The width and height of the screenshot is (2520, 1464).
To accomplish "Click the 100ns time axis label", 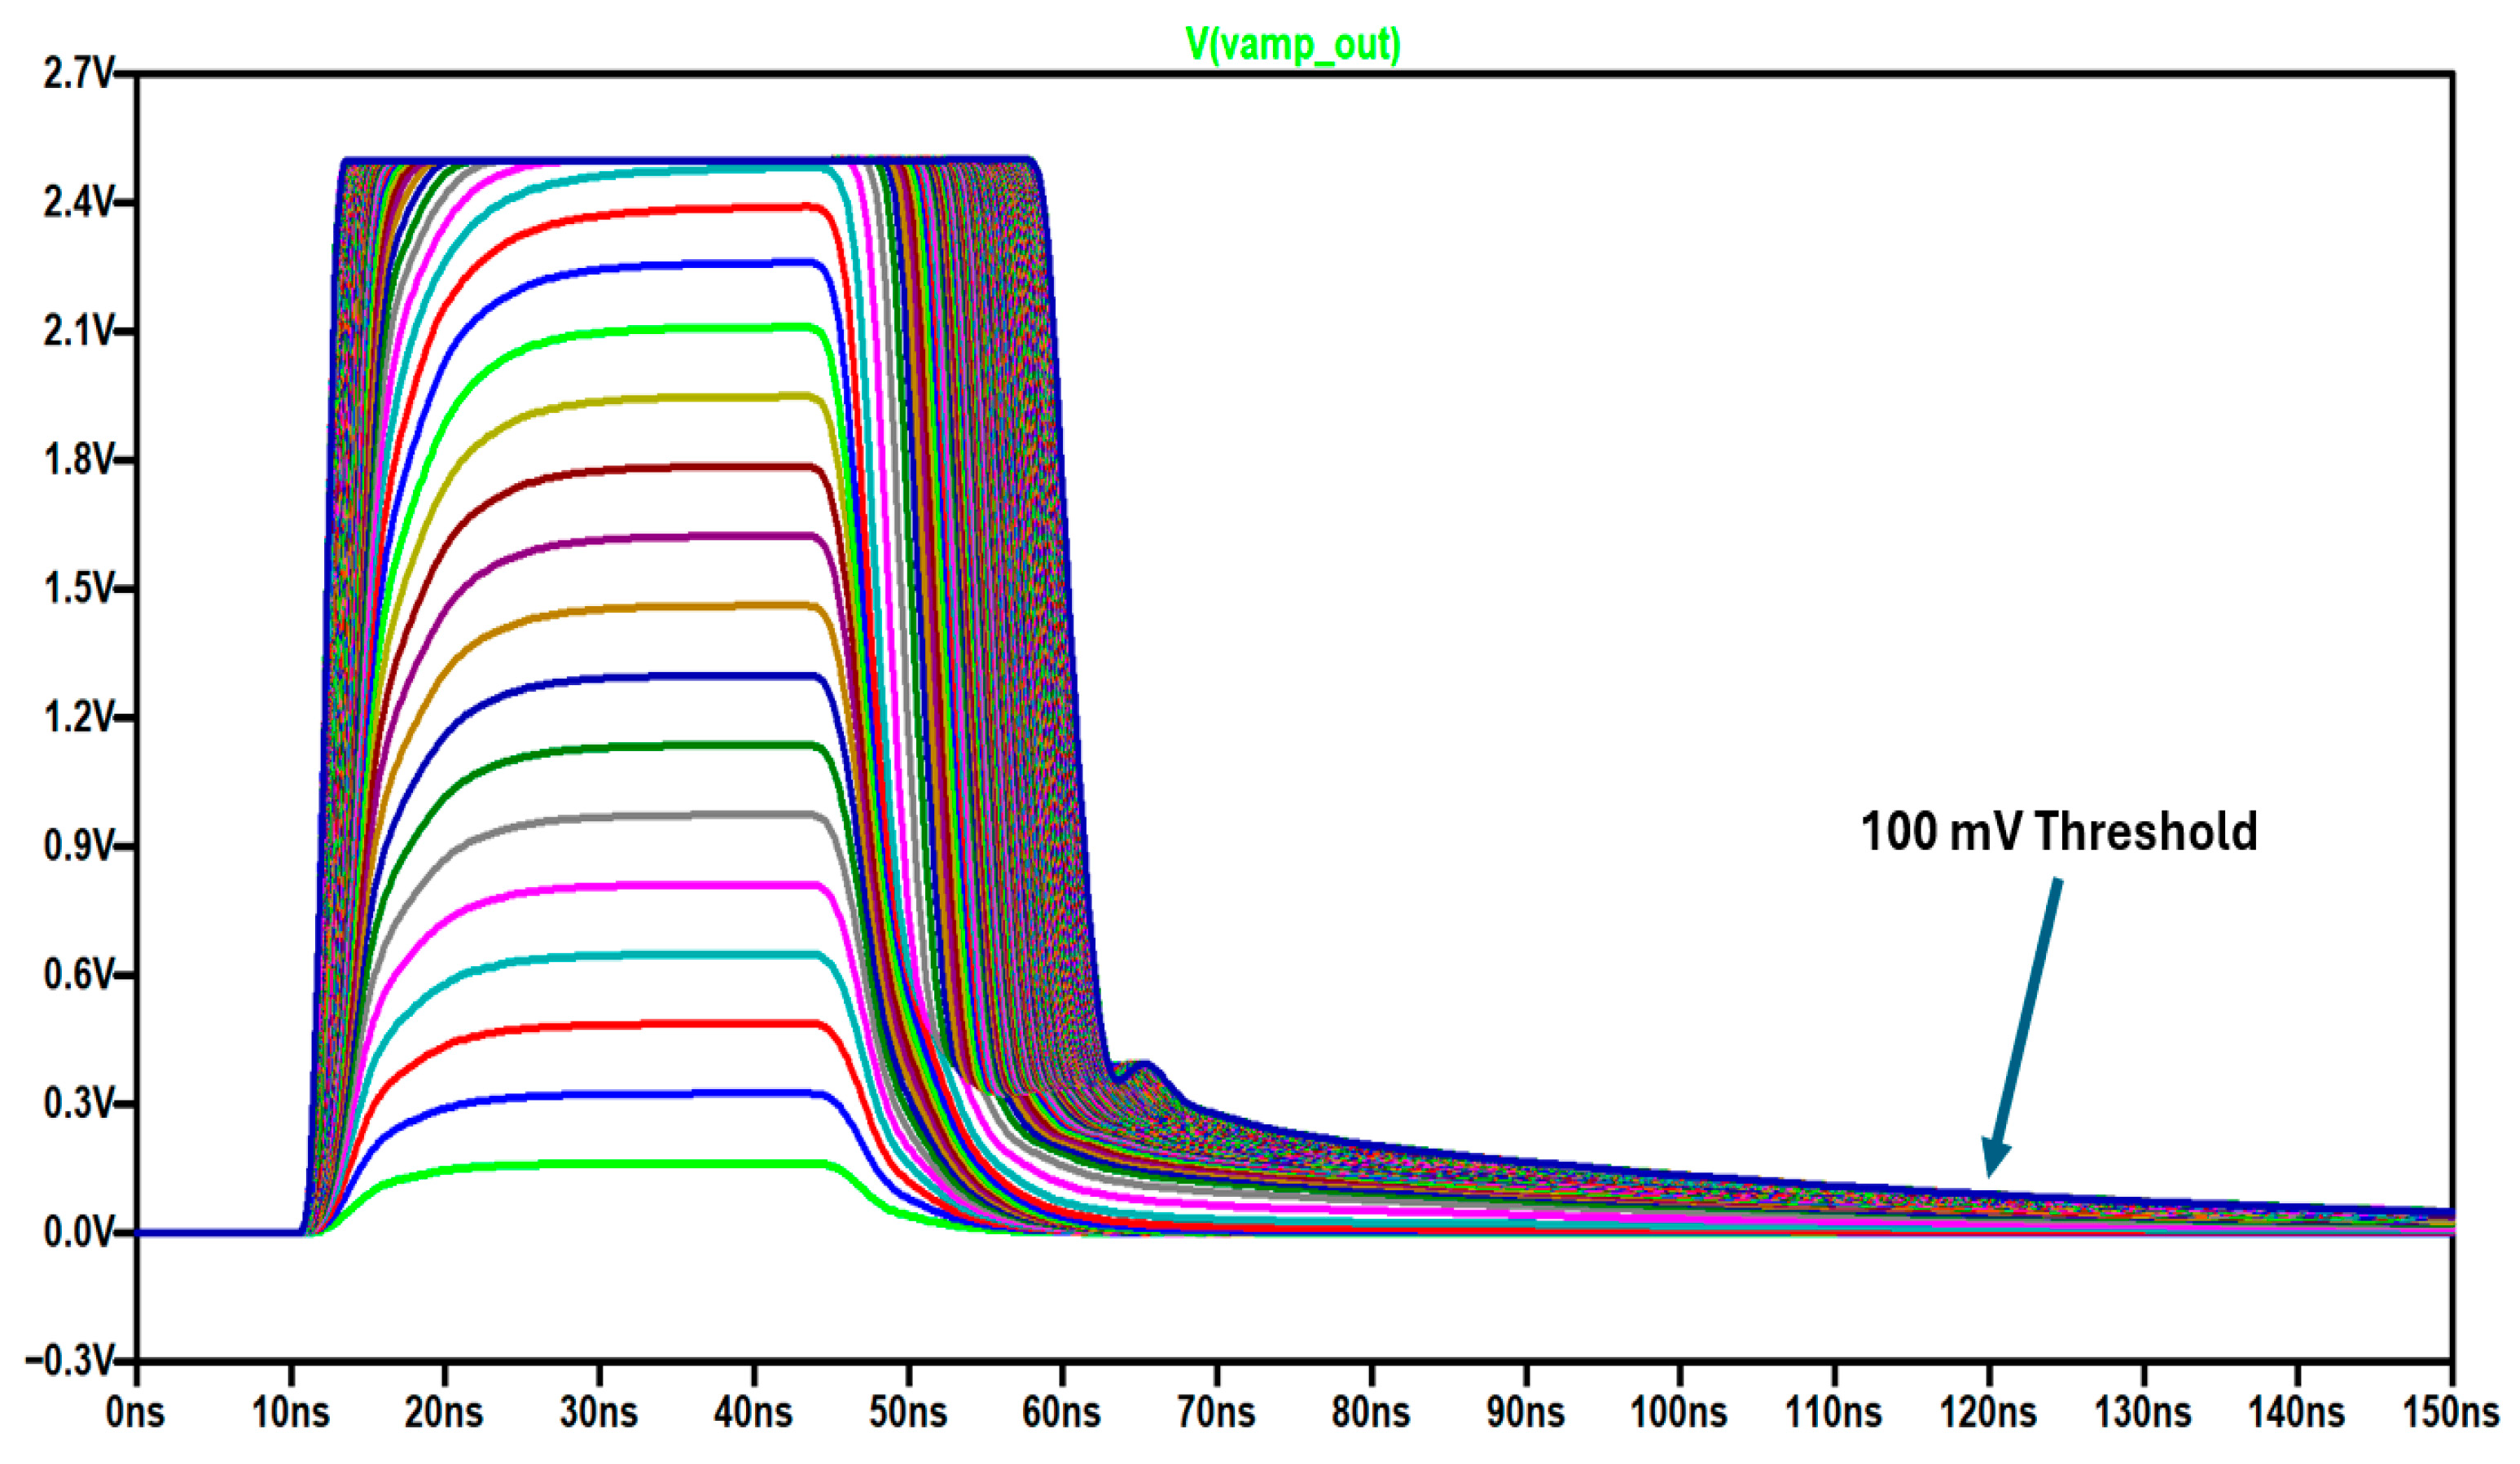I will [x=1679, y=1413].
